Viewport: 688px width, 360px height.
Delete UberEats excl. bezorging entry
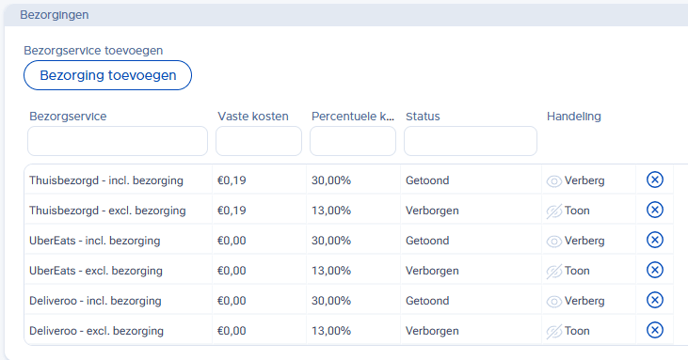[655, 270]
